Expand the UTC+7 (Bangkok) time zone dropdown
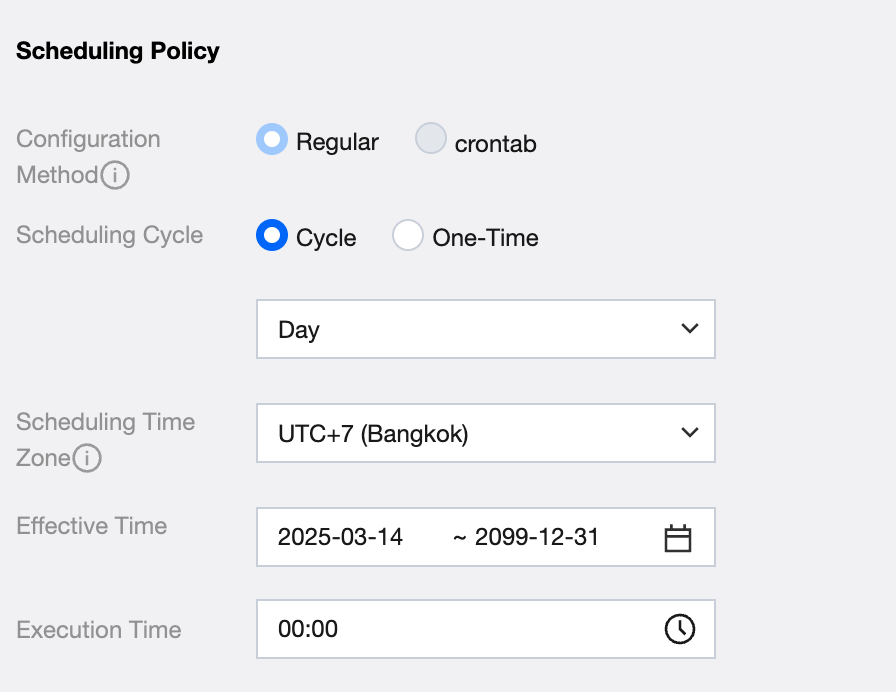 485,433
